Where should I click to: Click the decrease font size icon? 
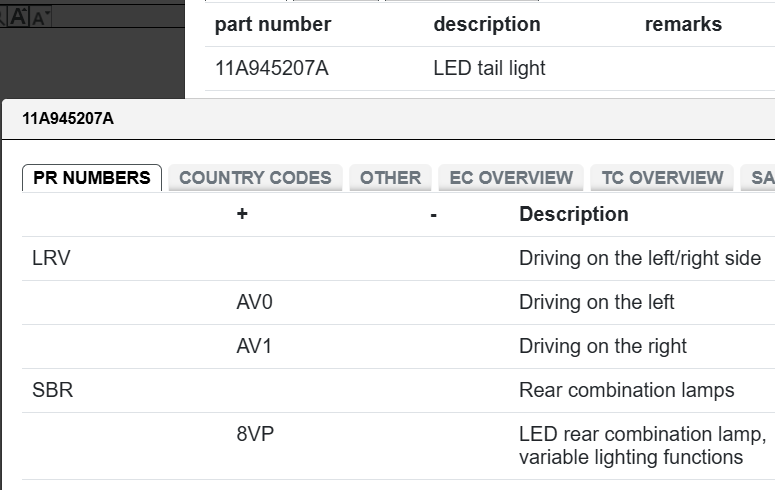[x=41, y=17]
